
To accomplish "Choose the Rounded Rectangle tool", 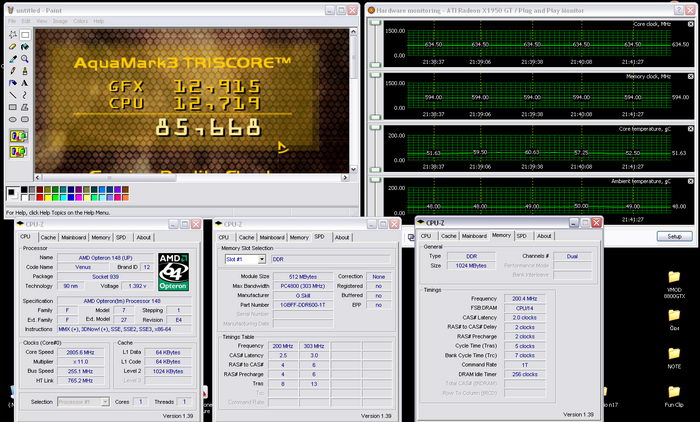I will (25, 119).
